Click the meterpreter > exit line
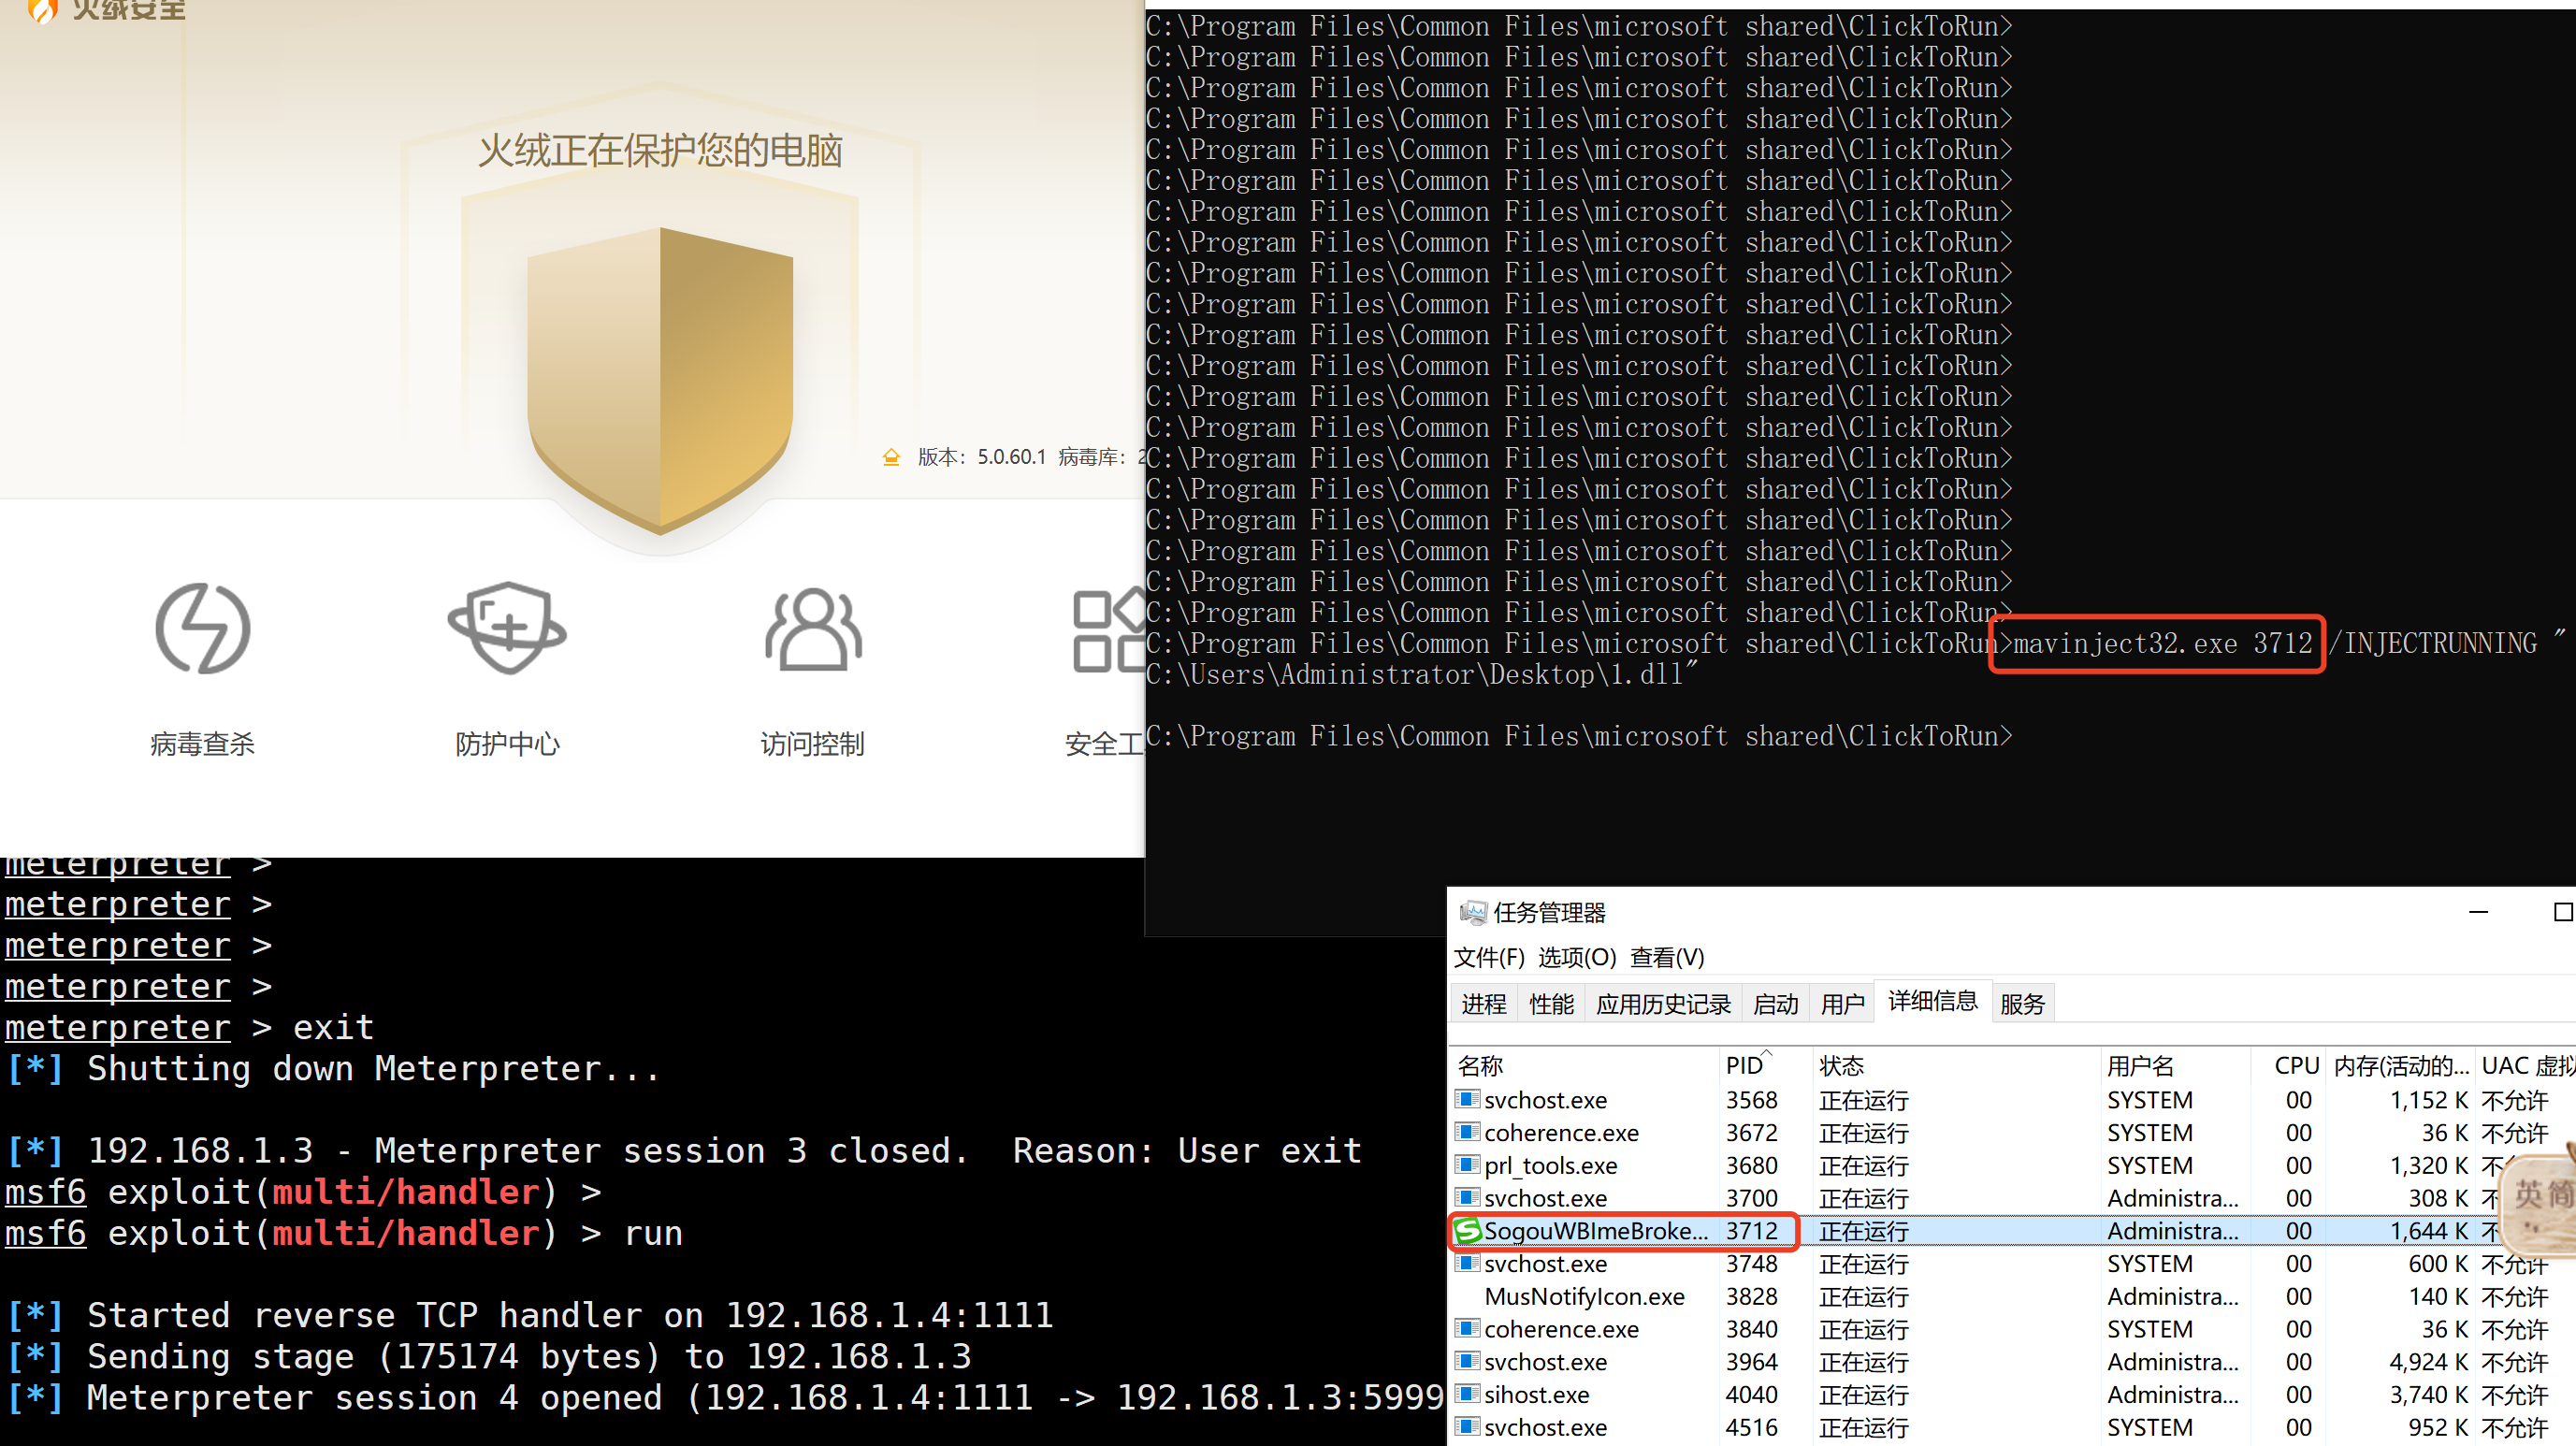The image size is (2576, 1446). click(189, 1027)
